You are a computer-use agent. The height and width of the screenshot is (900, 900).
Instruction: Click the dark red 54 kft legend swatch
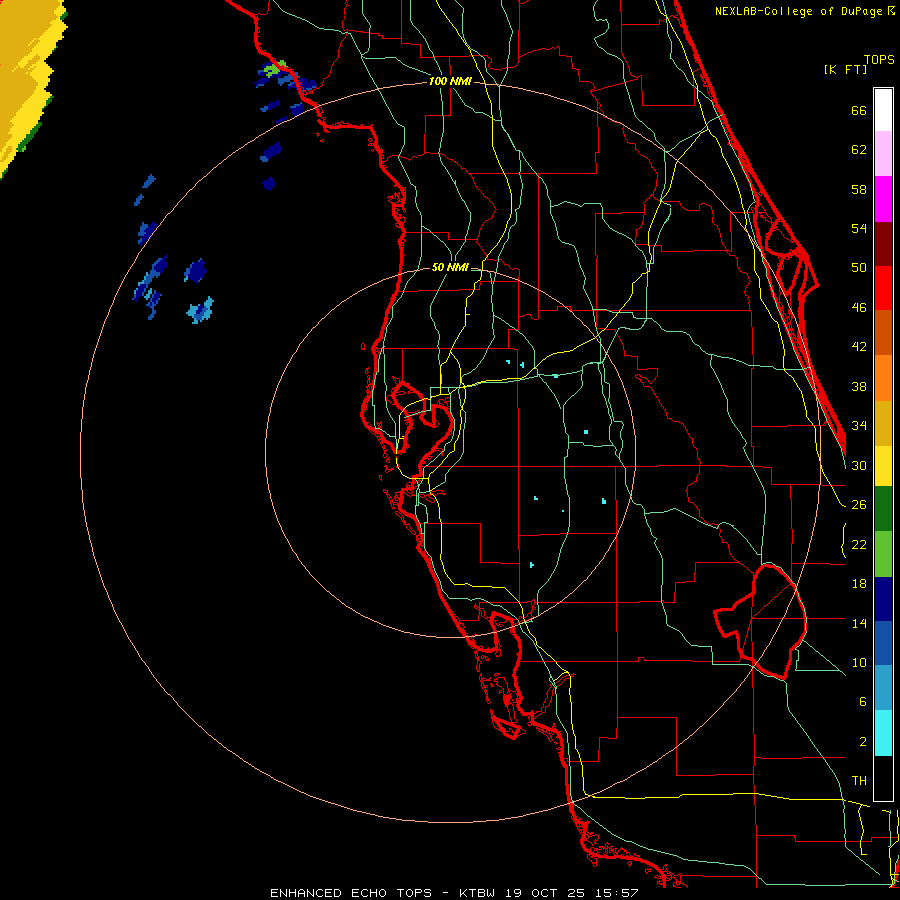[883, 244]
